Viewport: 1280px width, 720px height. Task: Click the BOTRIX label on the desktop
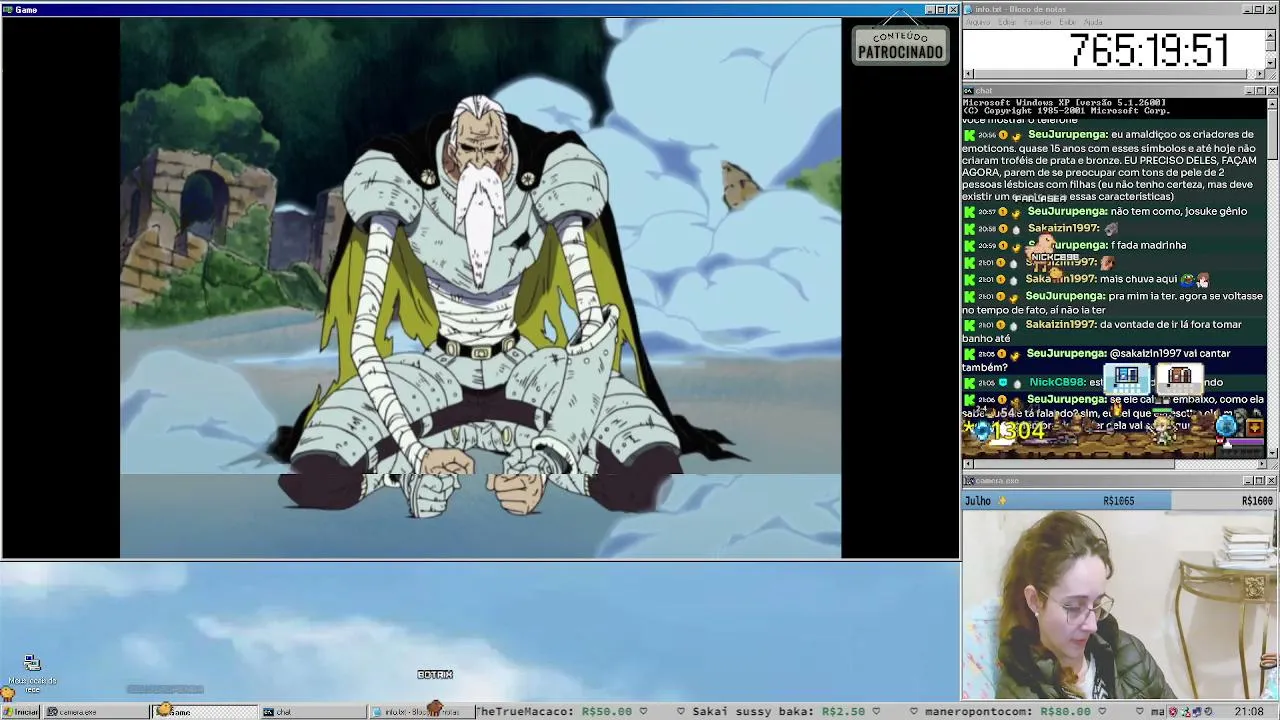(x=435, y=675)
